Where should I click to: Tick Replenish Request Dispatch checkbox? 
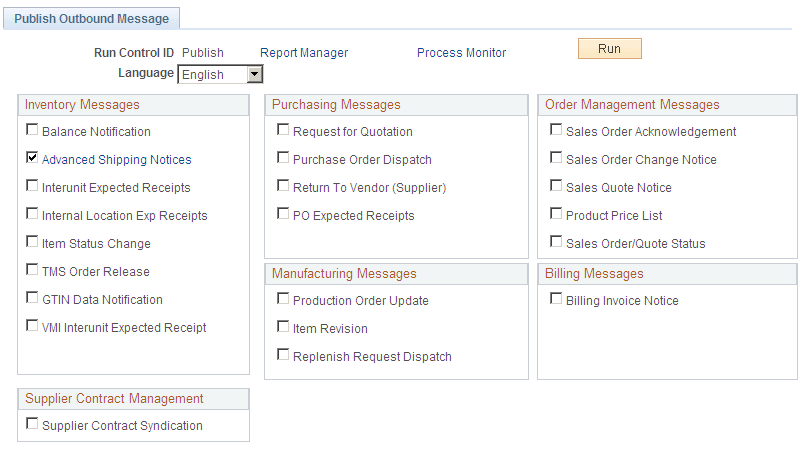coord(283,354)
